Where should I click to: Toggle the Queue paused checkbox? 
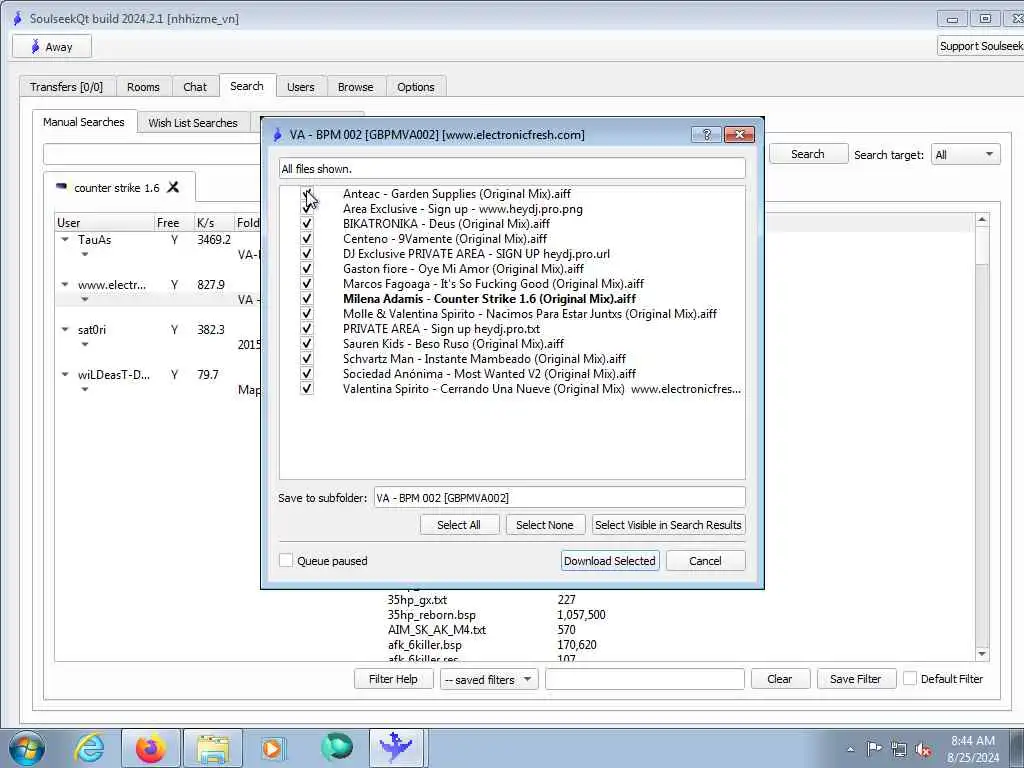coord(286,560)
